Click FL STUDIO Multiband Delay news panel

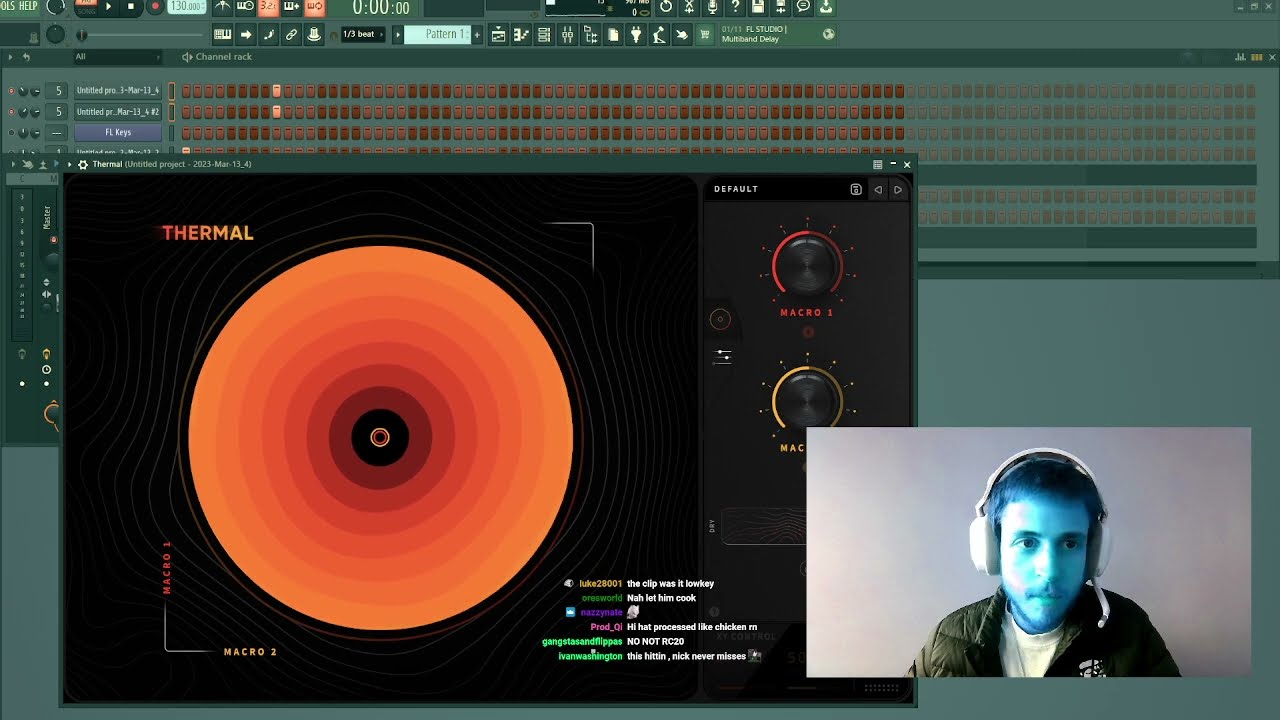tap(777, 34)
